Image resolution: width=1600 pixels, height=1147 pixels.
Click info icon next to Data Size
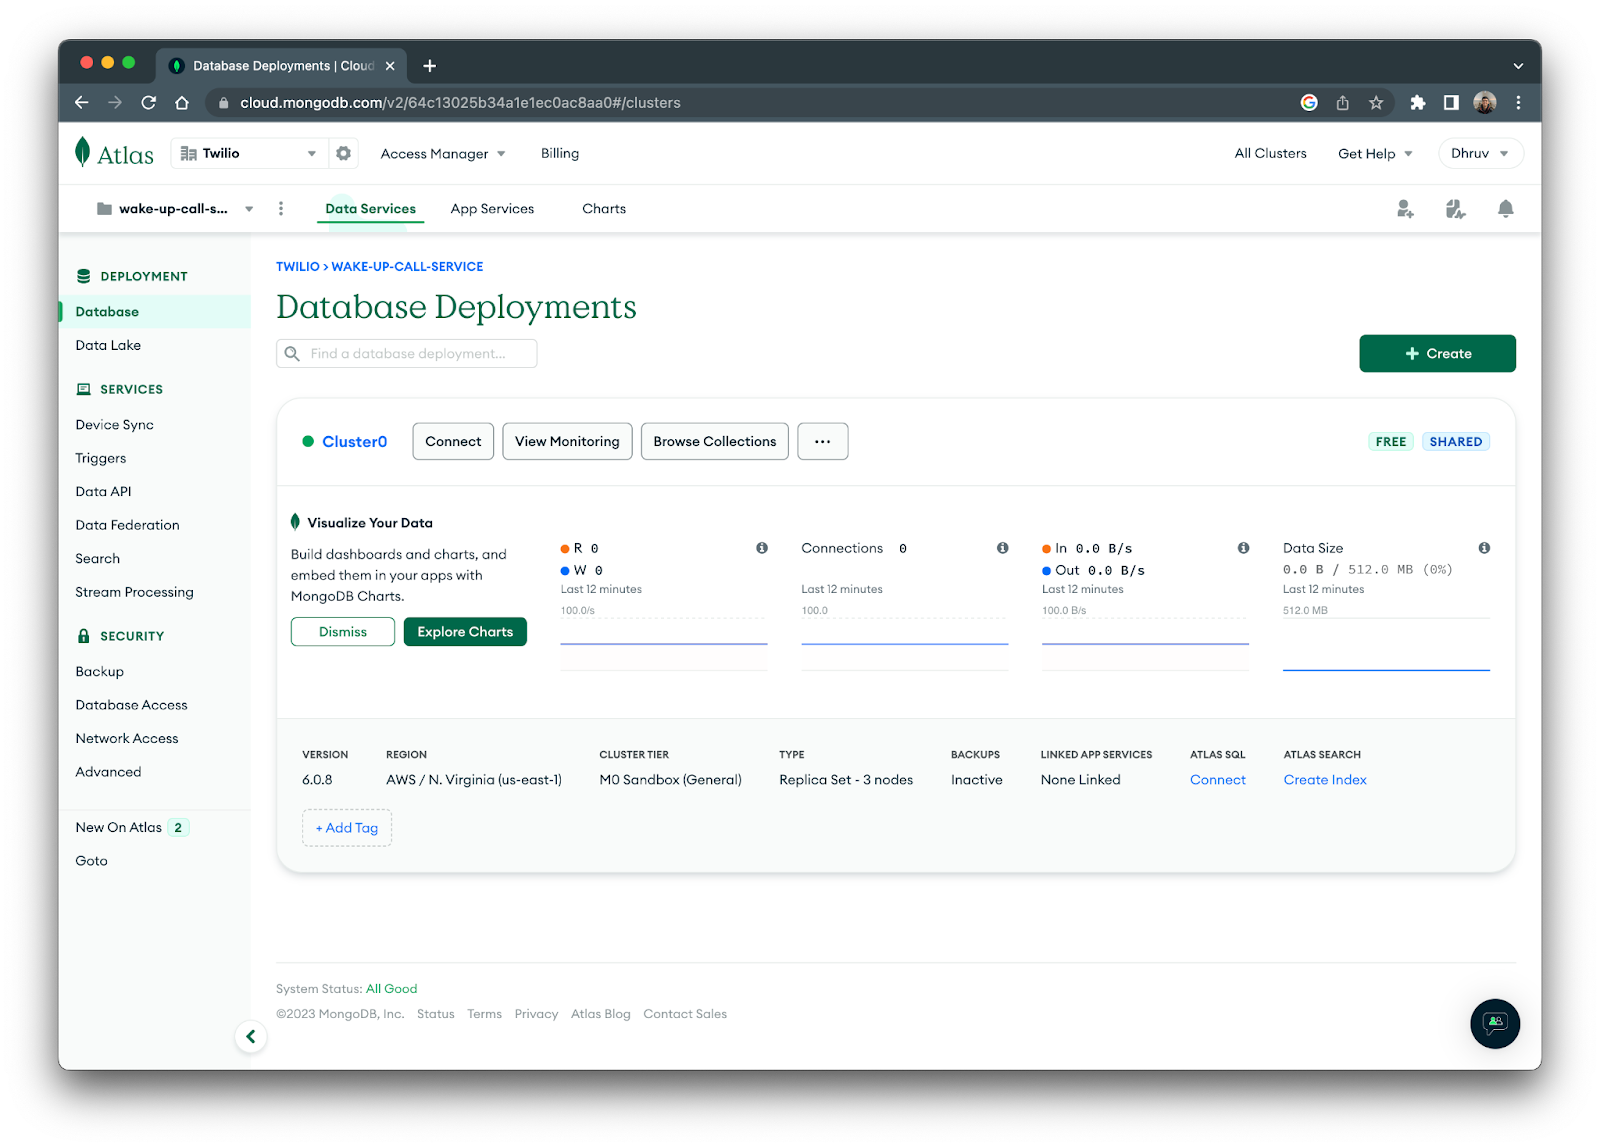click(x=1484, y=548)
